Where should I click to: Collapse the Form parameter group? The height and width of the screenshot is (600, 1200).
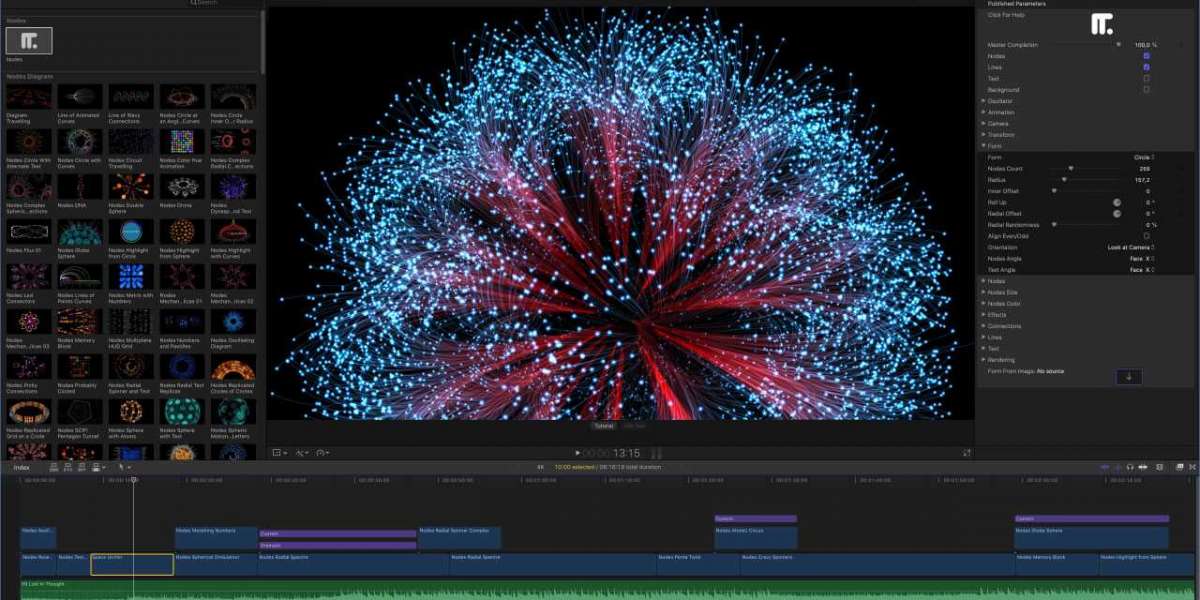(983, 146)
